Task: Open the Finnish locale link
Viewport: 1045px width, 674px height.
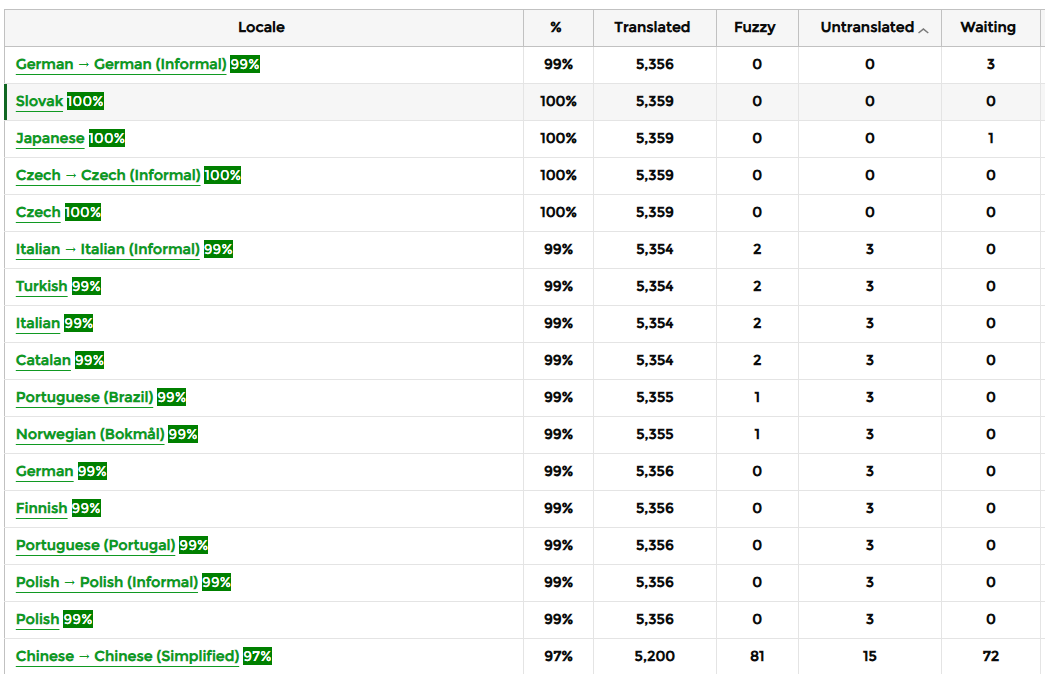Action: click(41, 509)
